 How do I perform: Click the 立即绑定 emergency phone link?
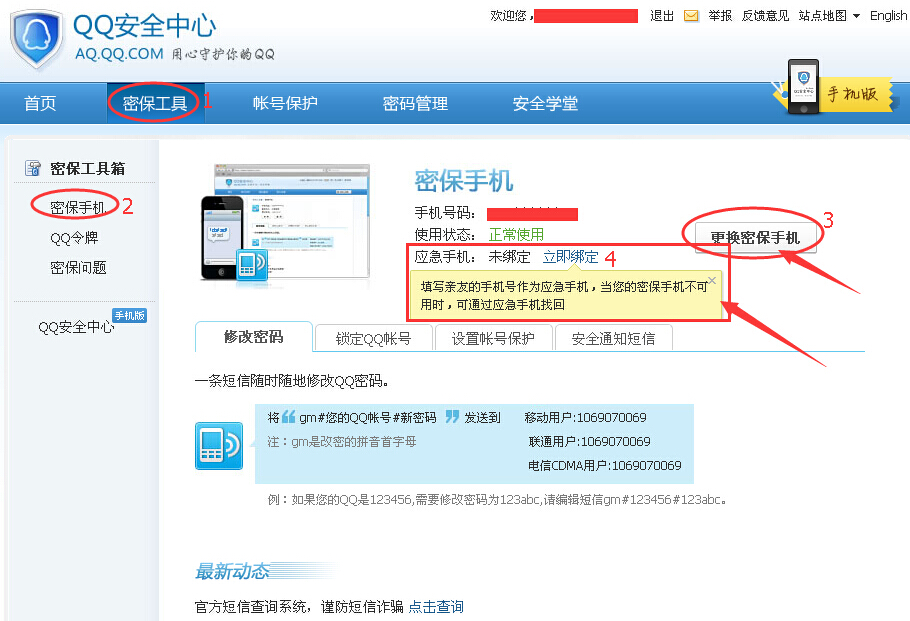click(x=570, y=257)
